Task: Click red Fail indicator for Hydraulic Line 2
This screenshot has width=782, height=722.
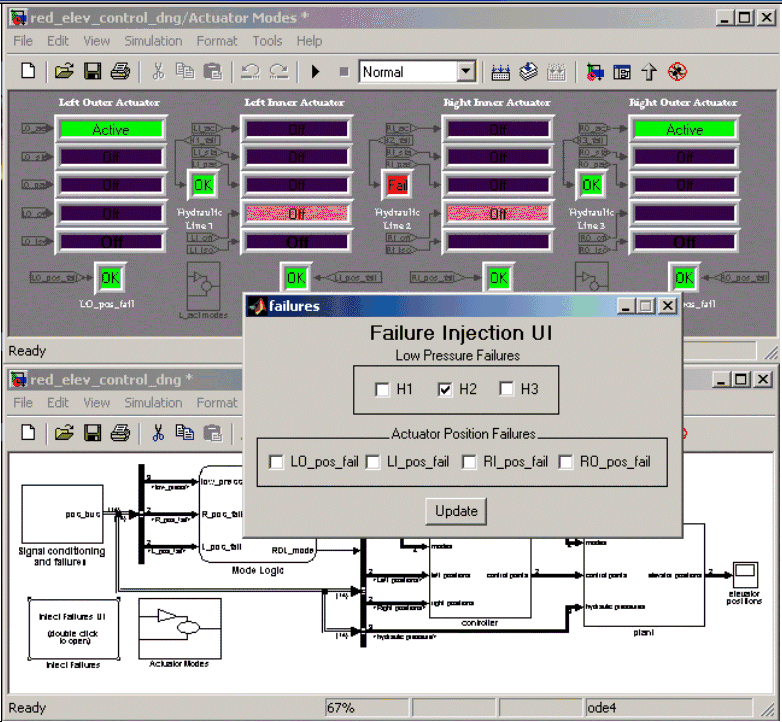Action: pos(398,185)
